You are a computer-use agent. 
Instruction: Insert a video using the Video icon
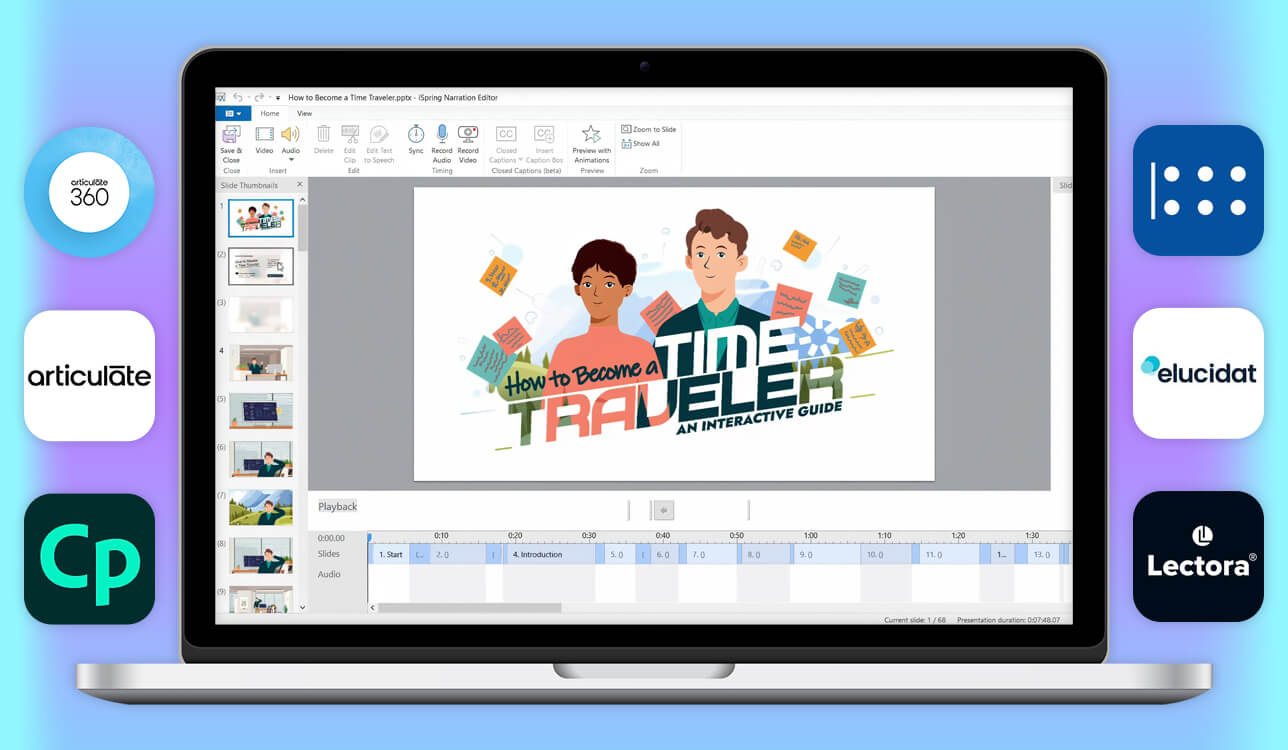264,134
